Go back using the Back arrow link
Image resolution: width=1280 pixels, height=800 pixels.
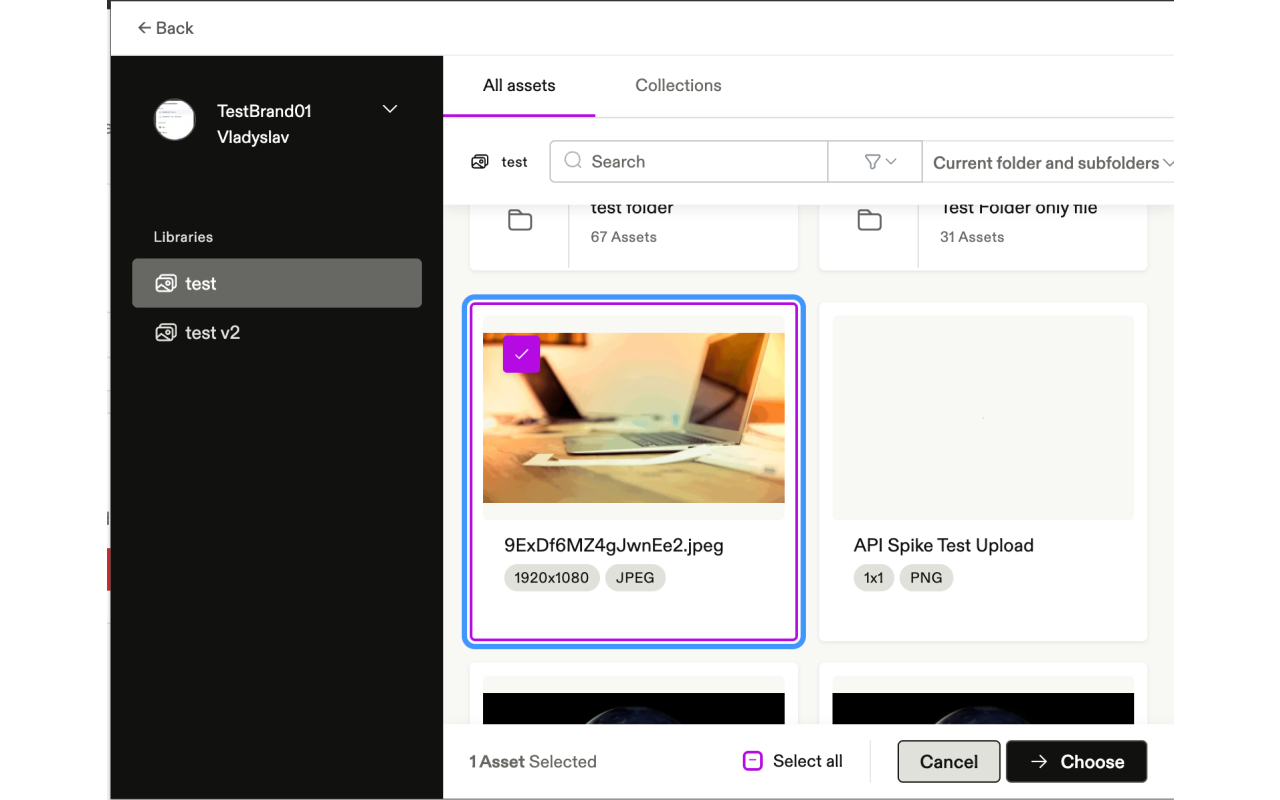point(165,28)
